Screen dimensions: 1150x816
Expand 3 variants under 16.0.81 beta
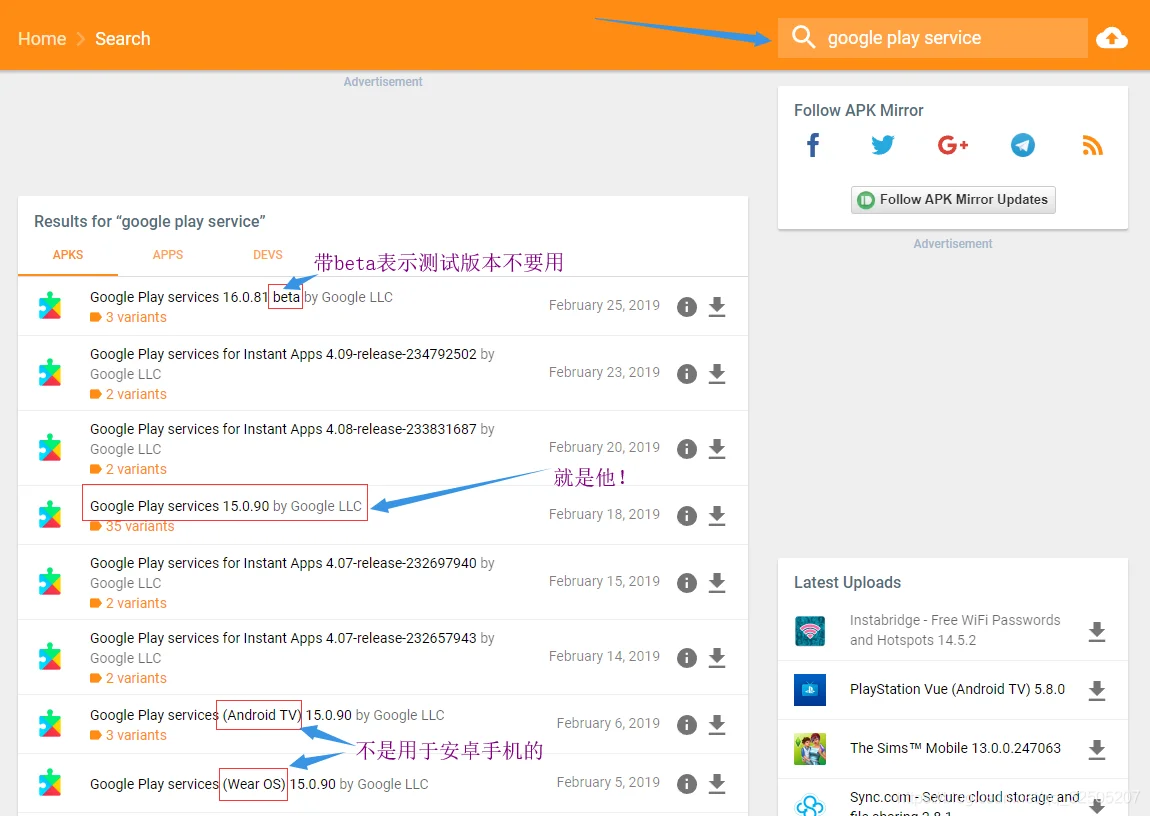coord(128,317)
